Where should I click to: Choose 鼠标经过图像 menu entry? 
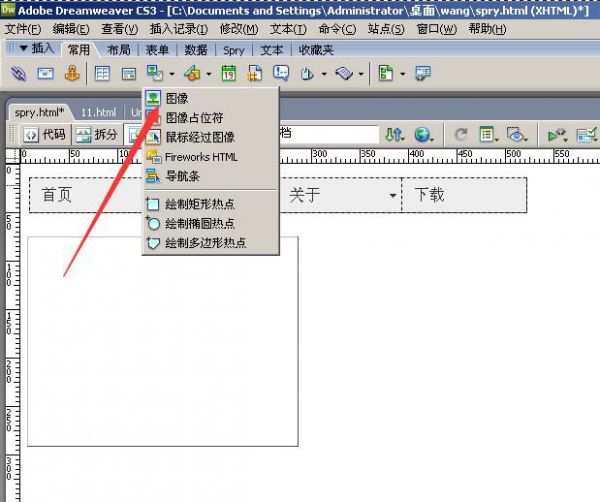pyautogui.click(x=199, y=137)
